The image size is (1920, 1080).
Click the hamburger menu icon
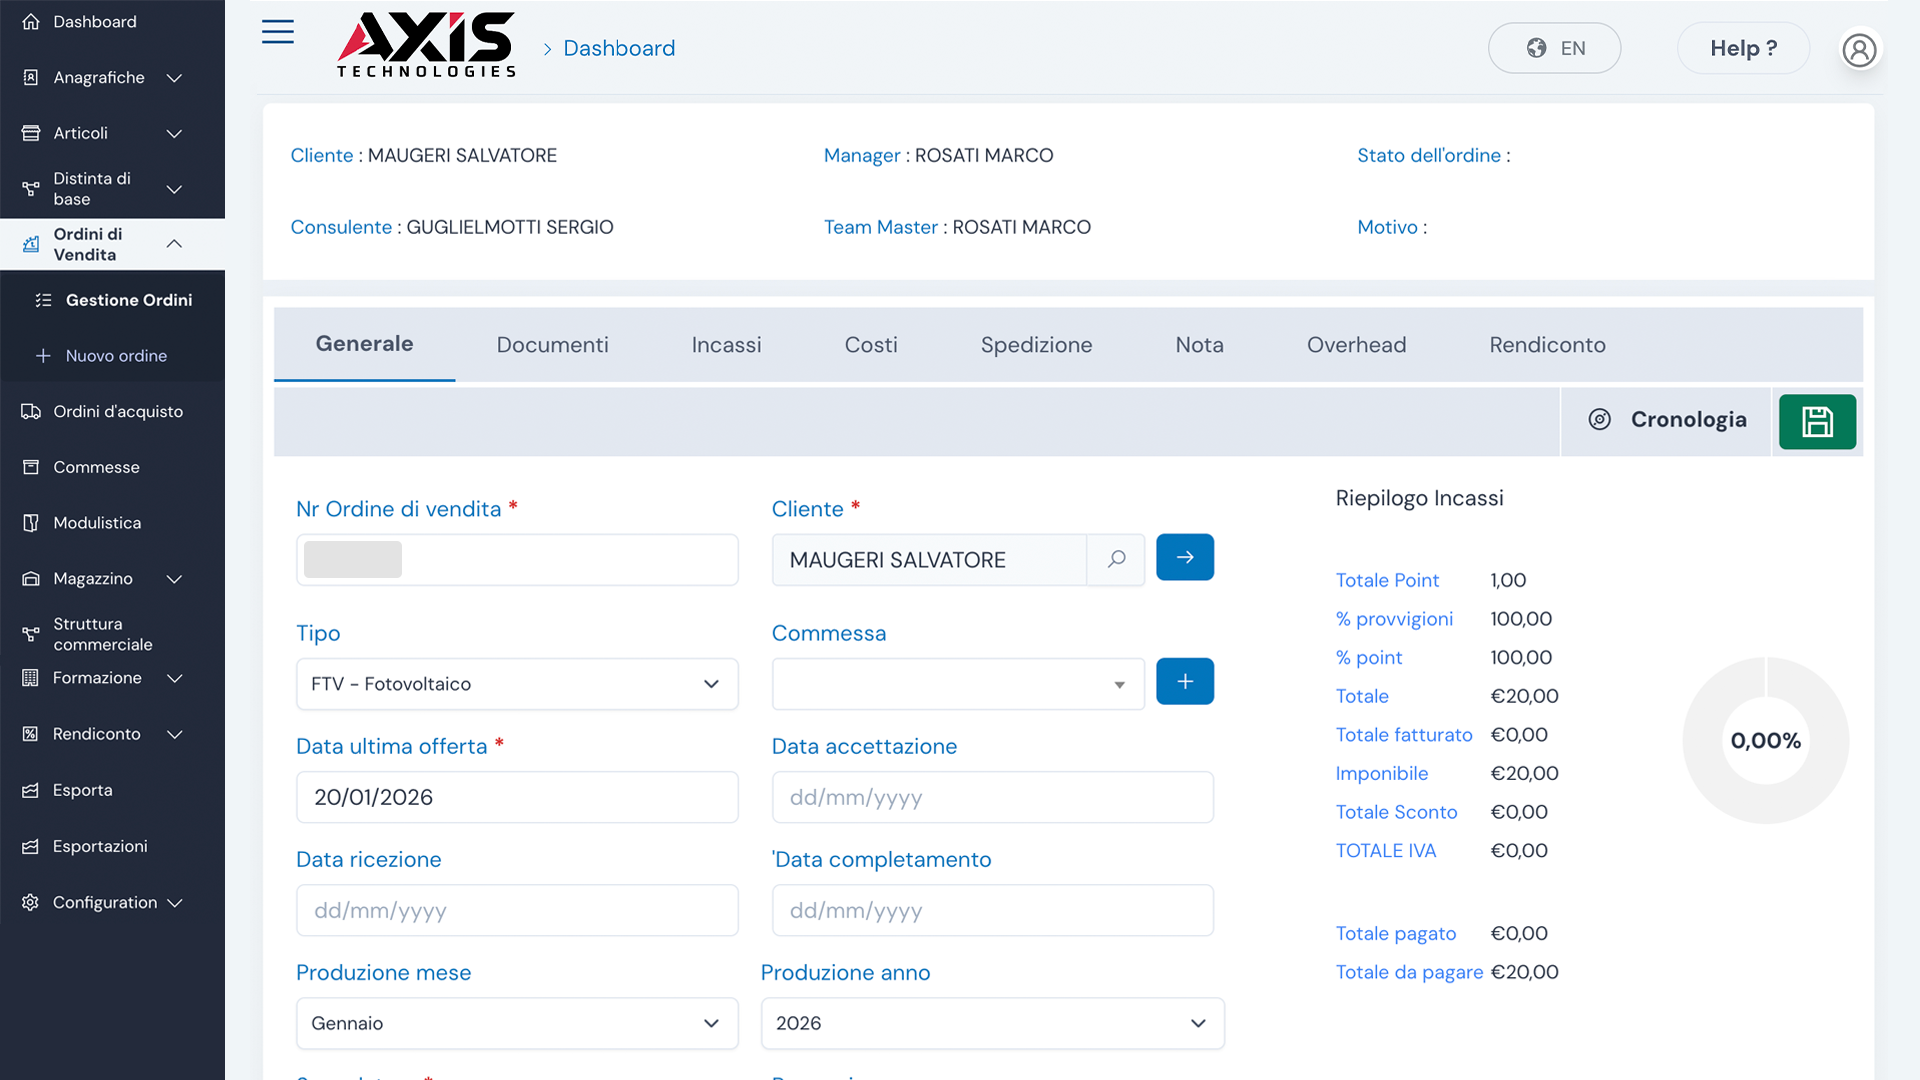coord(277,32)
